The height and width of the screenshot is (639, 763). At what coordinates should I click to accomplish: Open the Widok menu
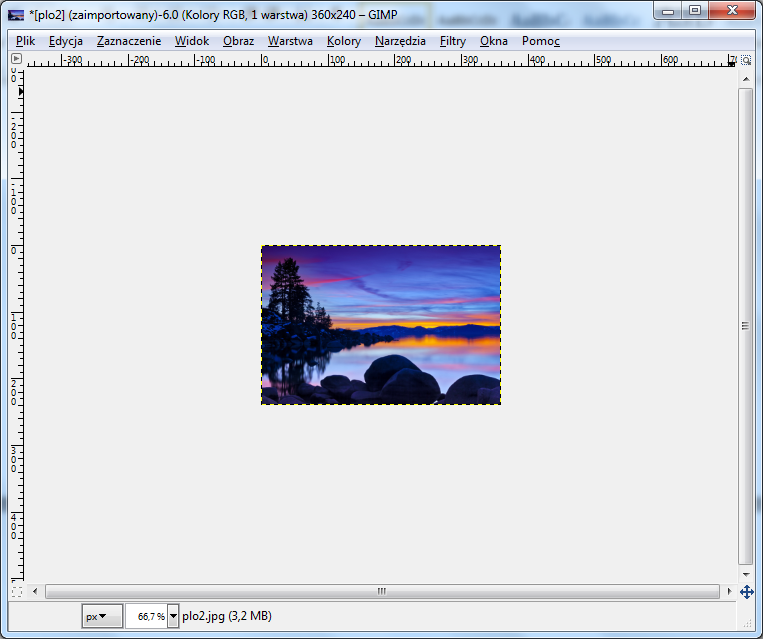192,41
